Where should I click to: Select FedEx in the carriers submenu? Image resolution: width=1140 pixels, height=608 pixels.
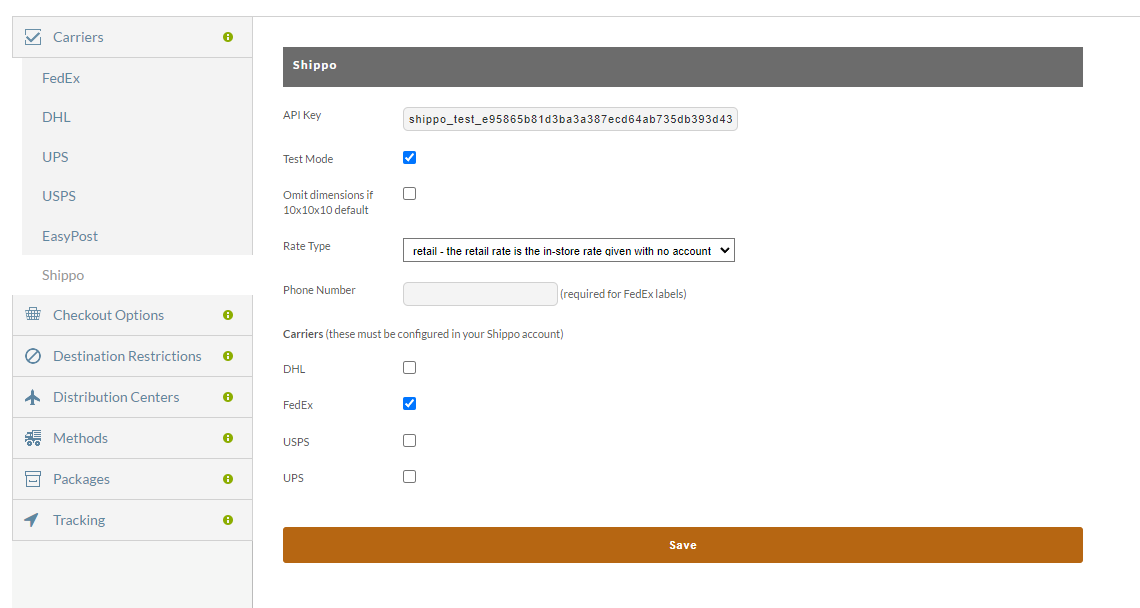[x=61, y=78]
